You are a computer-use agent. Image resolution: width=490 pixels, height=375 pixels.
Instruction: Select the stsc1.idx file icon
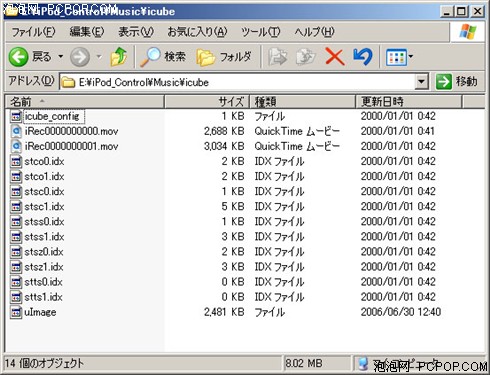[16, 207]
